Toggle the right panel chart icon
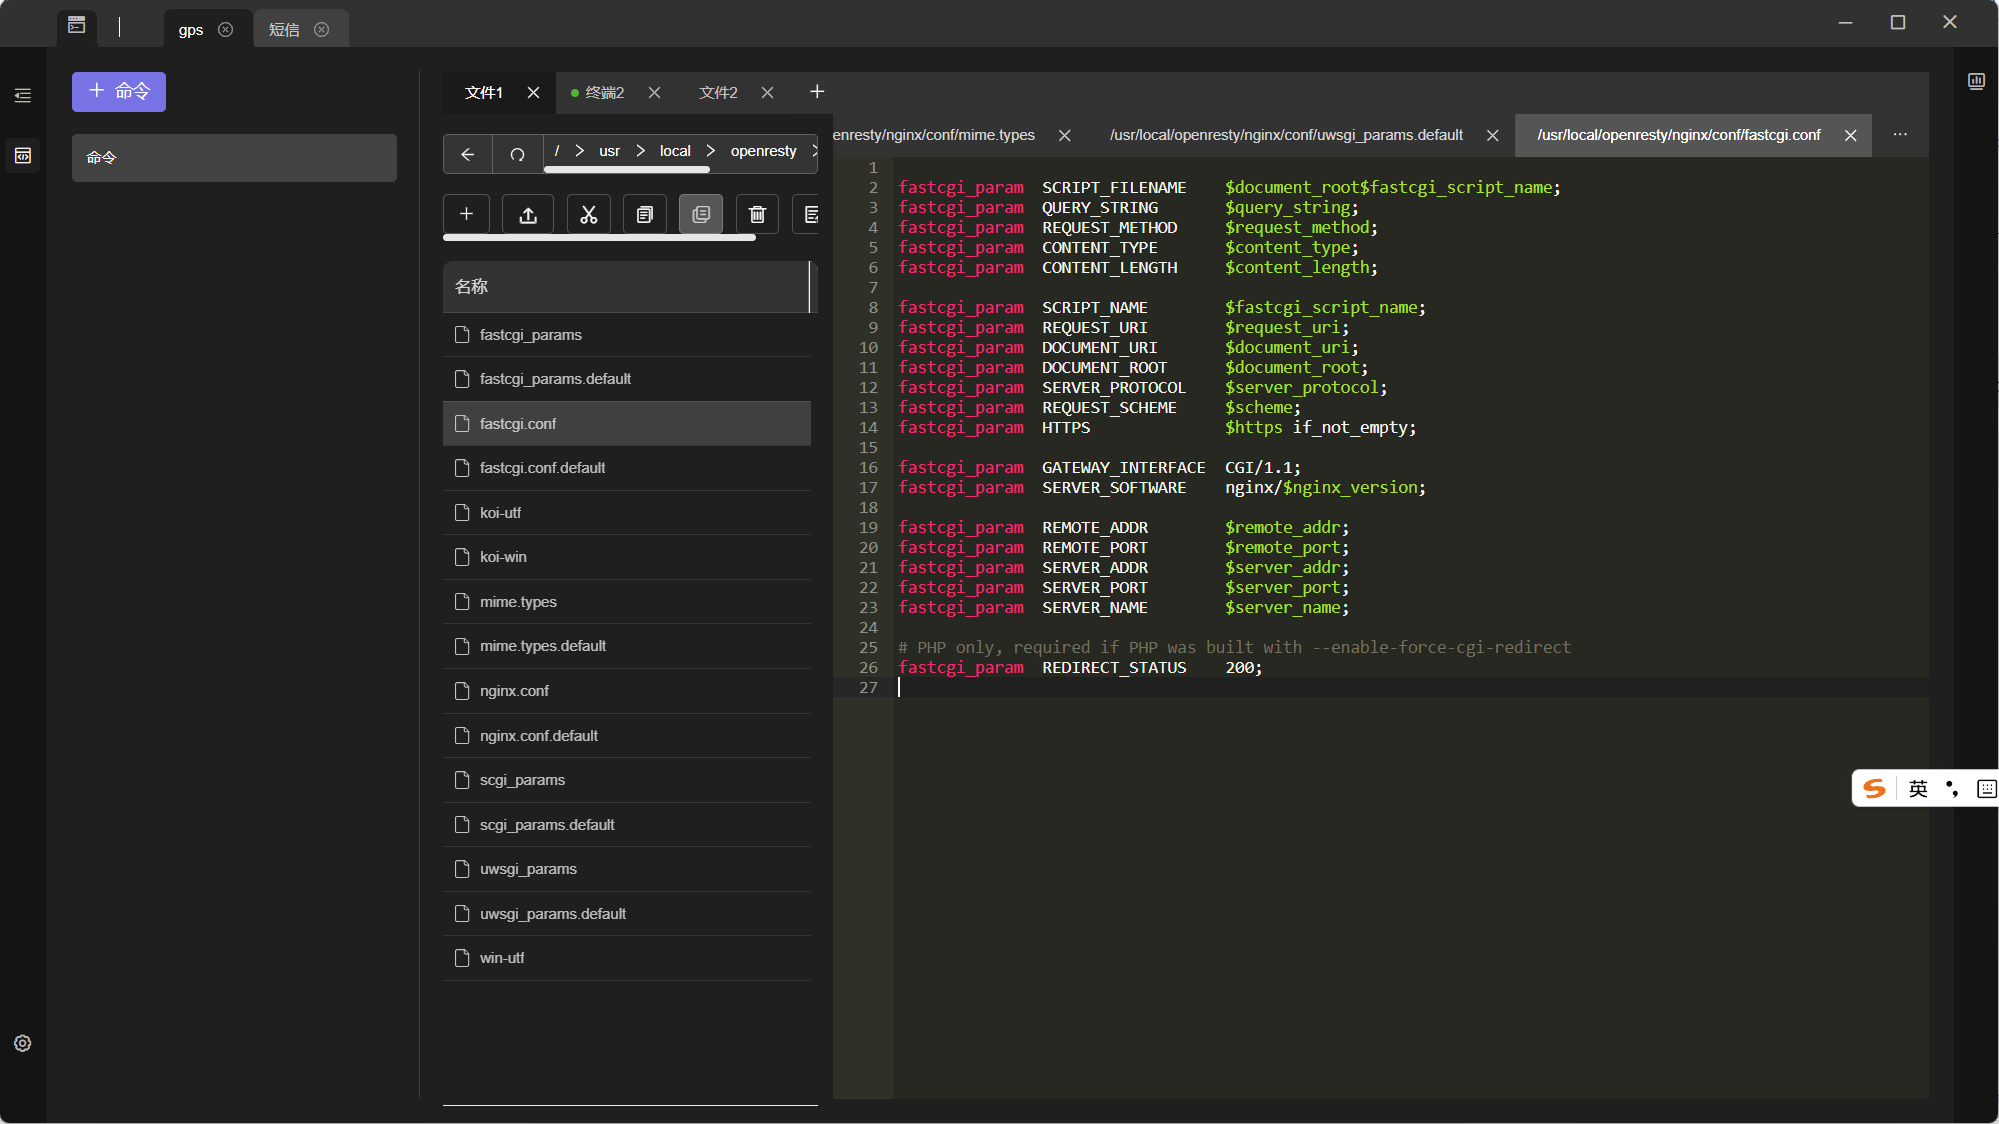The width and height of the screenshot is (1999, 1124). [1976, 82]
